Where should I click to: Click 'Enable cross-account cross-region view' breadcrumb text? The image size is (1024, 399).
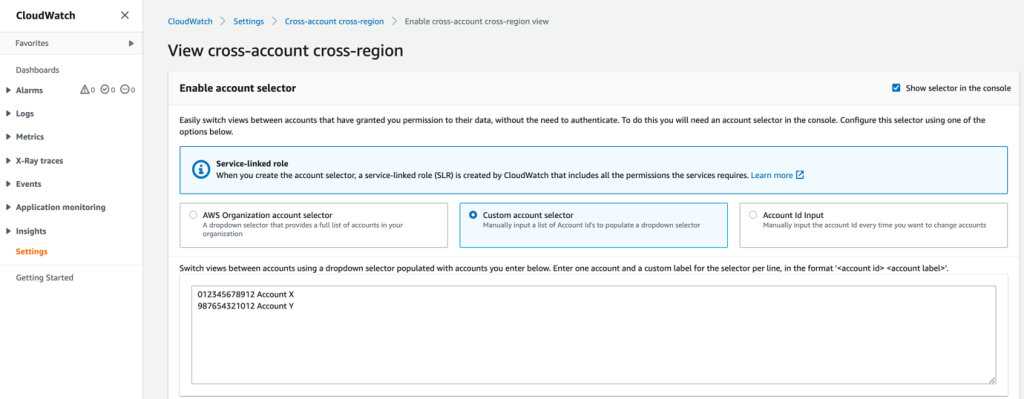[477, 22]
